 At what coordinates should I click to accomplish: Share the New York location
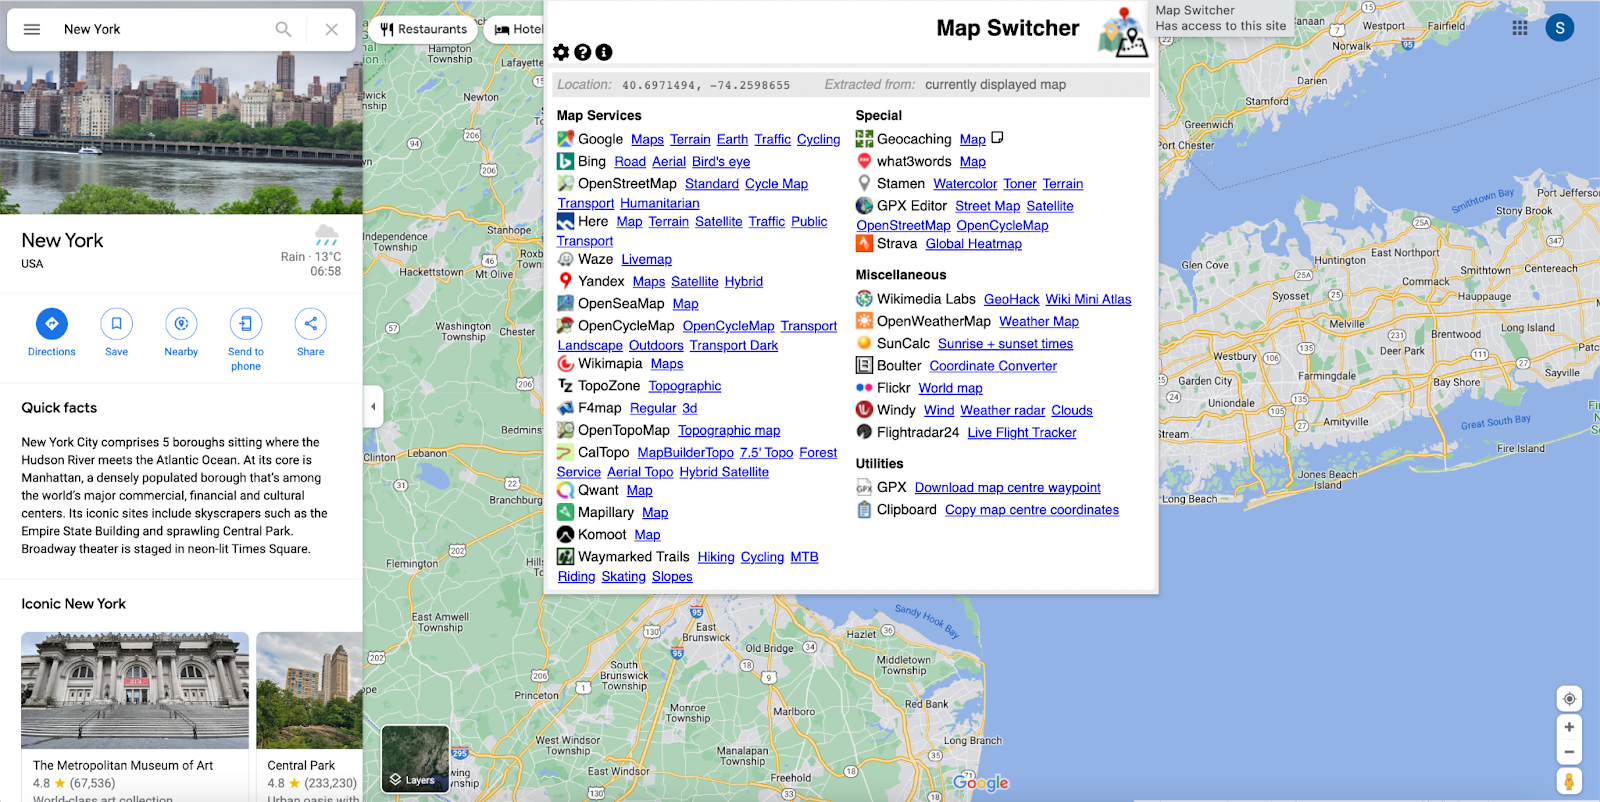pos(311,324)
